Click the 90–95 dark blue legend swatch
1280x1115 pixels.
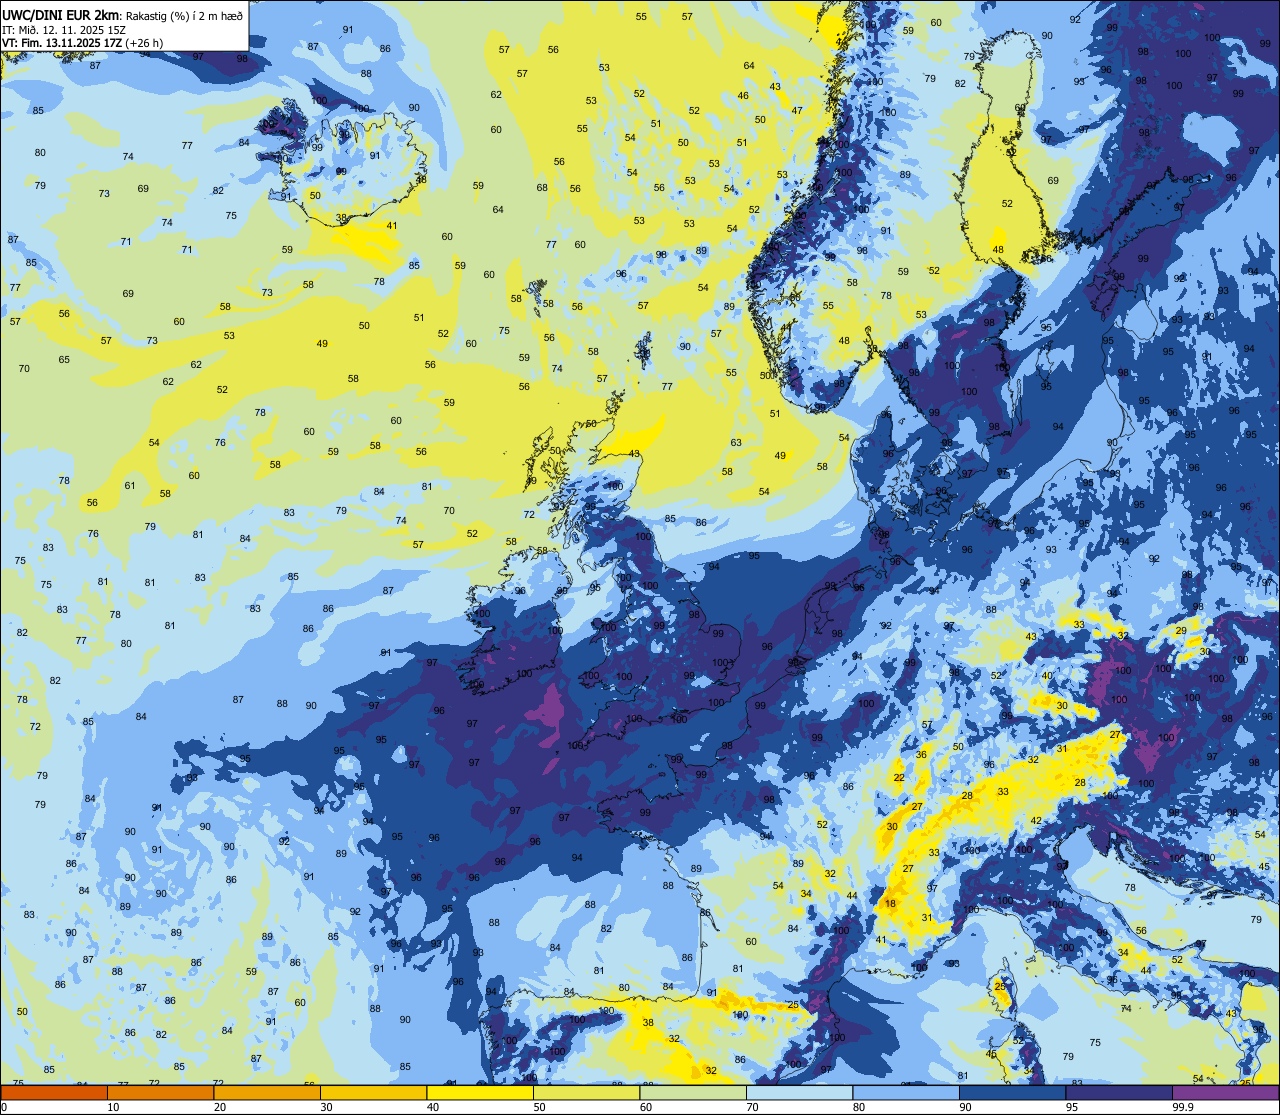coord(1012,1093)
